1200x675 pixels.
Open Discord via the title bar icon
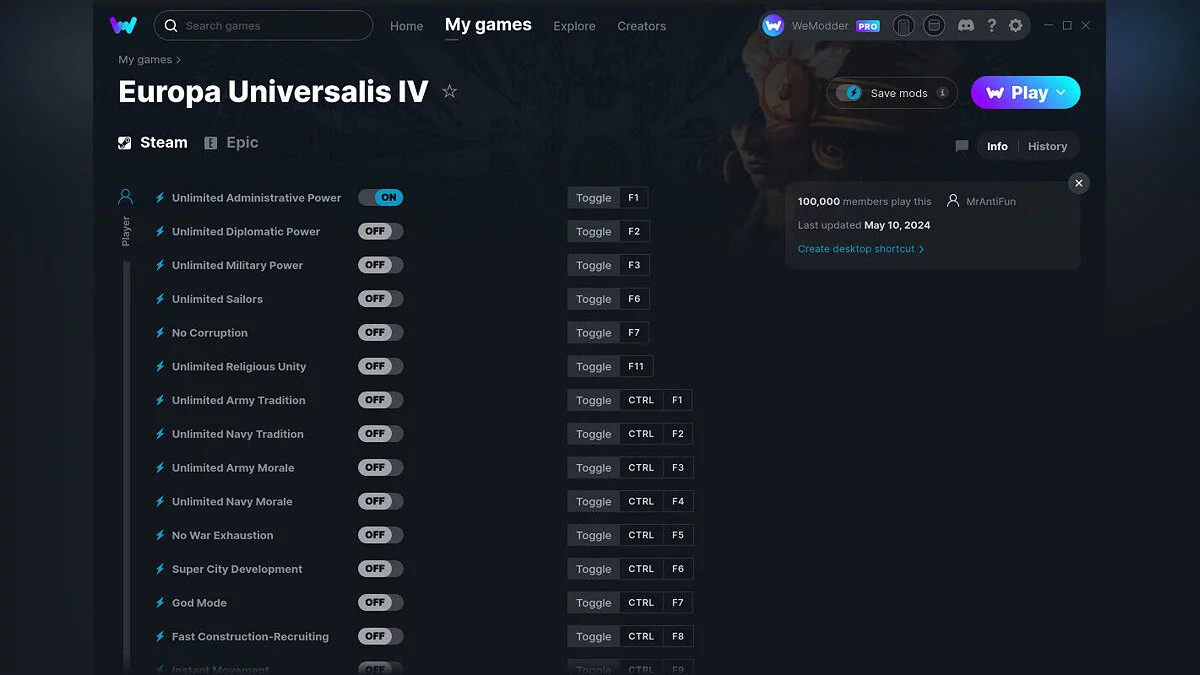point(965,25)
